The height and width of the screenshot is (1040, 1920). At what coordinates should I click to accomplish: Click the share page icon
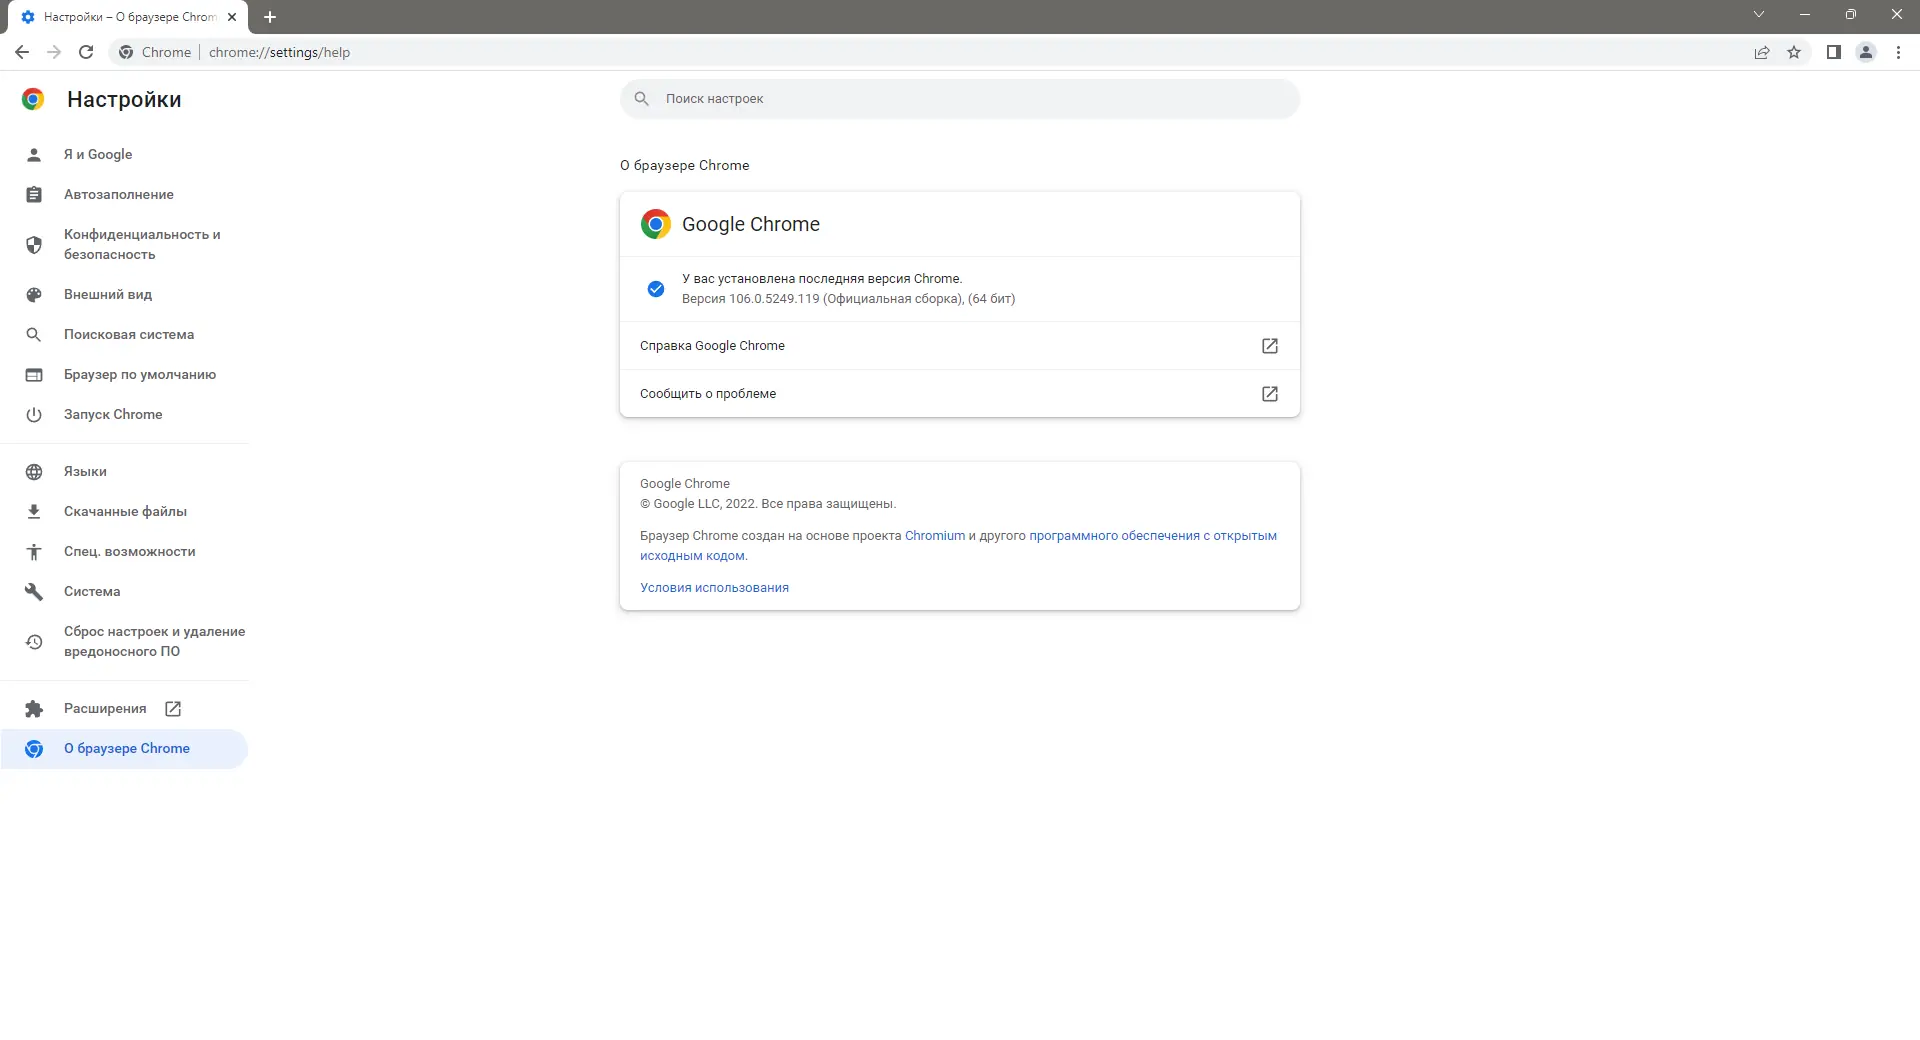point(1762,52)
